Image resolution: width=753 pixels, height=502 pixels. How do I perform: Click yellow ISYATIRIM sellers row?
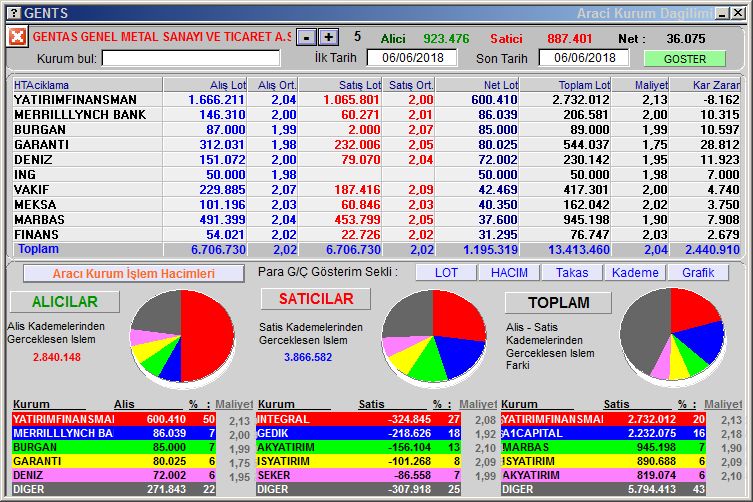click(359, 461)
